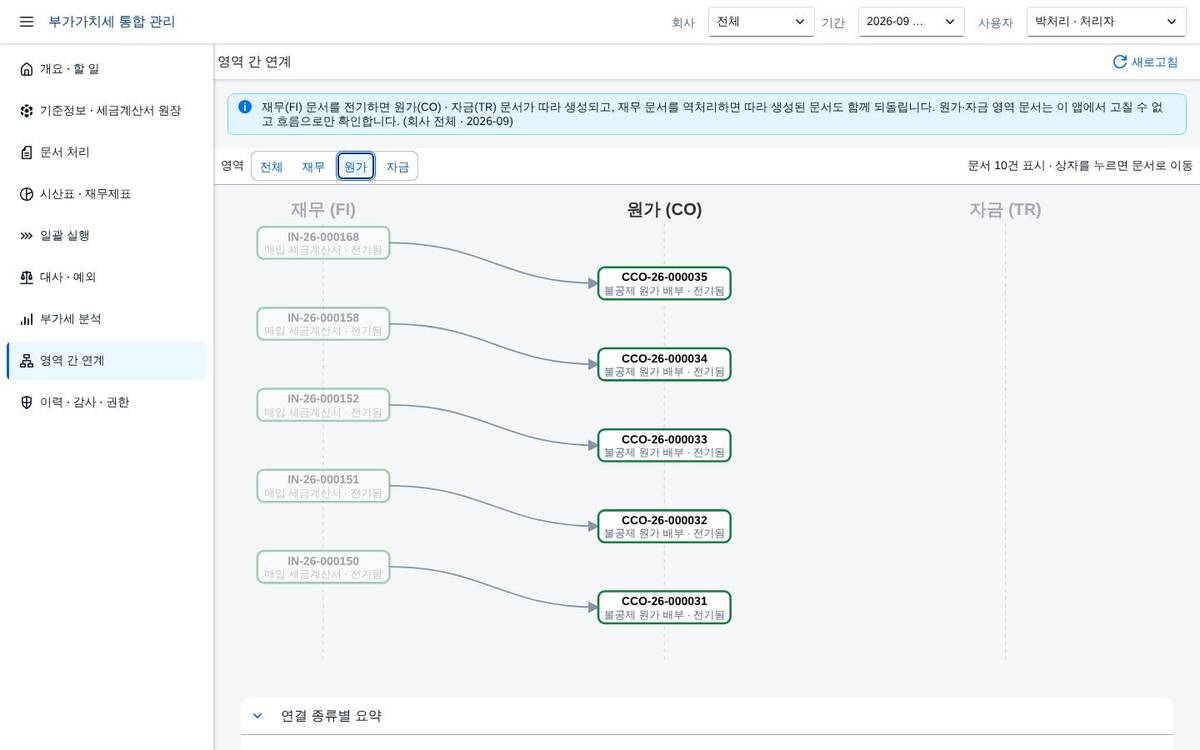Select the 전체 area filter toggle
The height and width of the screenshot is (750, 1200).
[271, 167]
